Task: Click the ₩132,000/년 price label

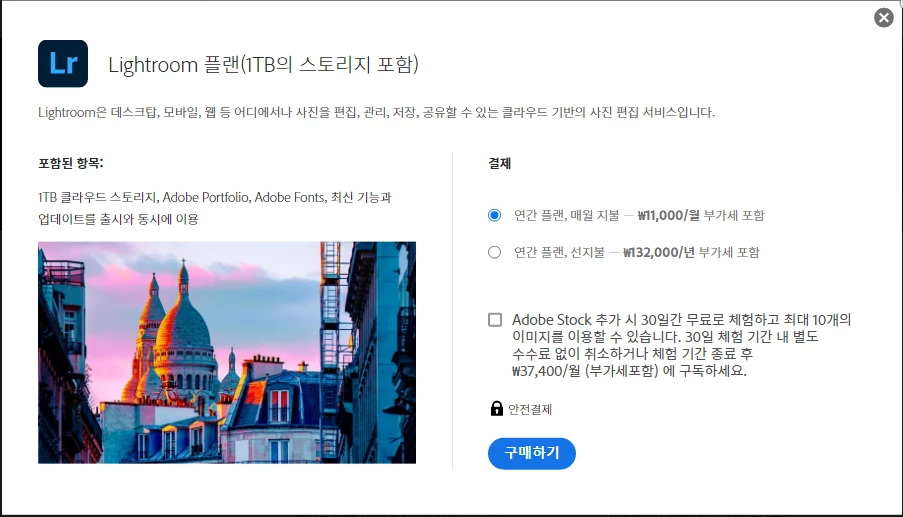Action: [659, 252]
